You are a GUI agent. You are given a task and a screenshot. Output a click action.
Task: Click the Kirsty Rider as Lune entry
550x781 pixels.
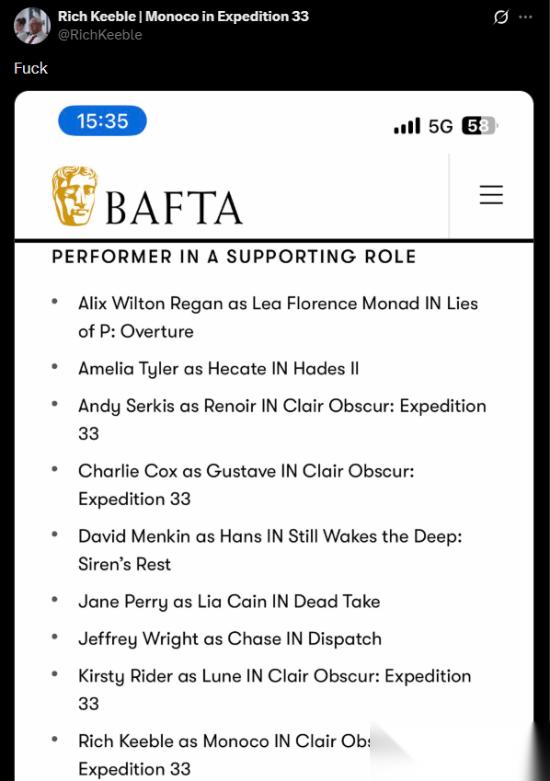[x=275, y=690]
